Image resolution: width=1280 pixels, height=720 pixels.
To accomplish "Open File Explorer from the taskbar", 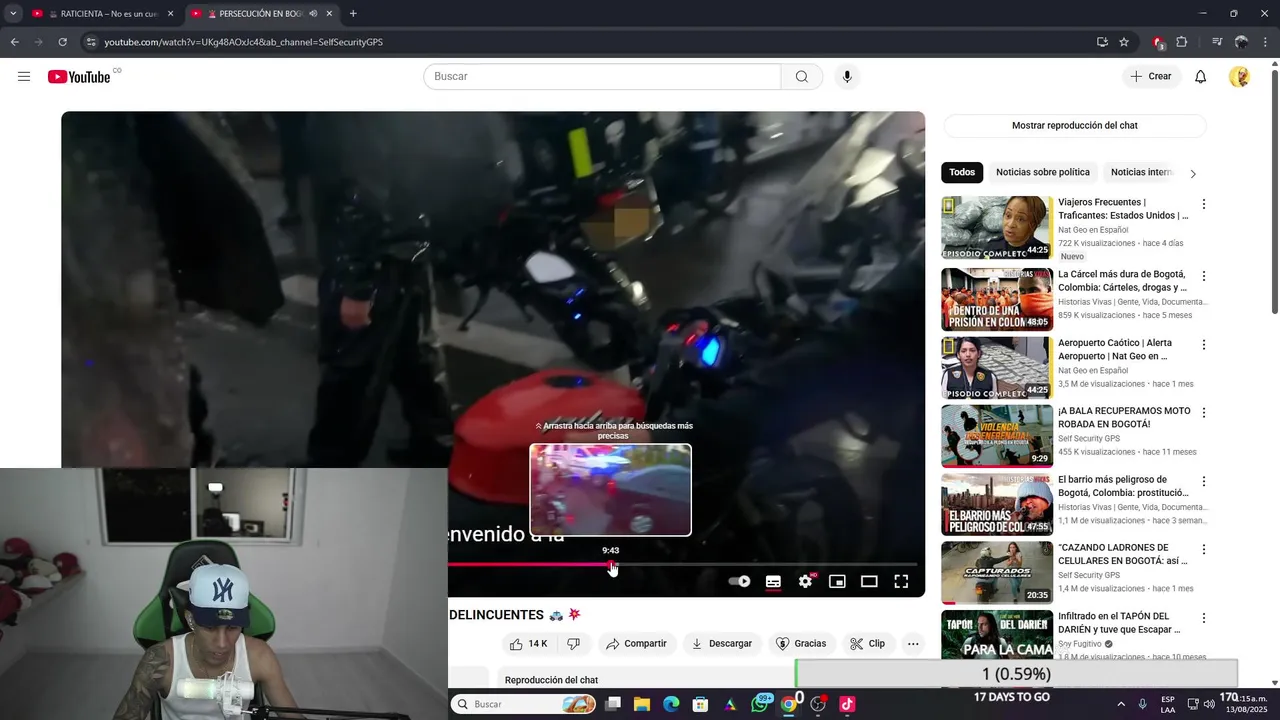I will click(642, 704).
